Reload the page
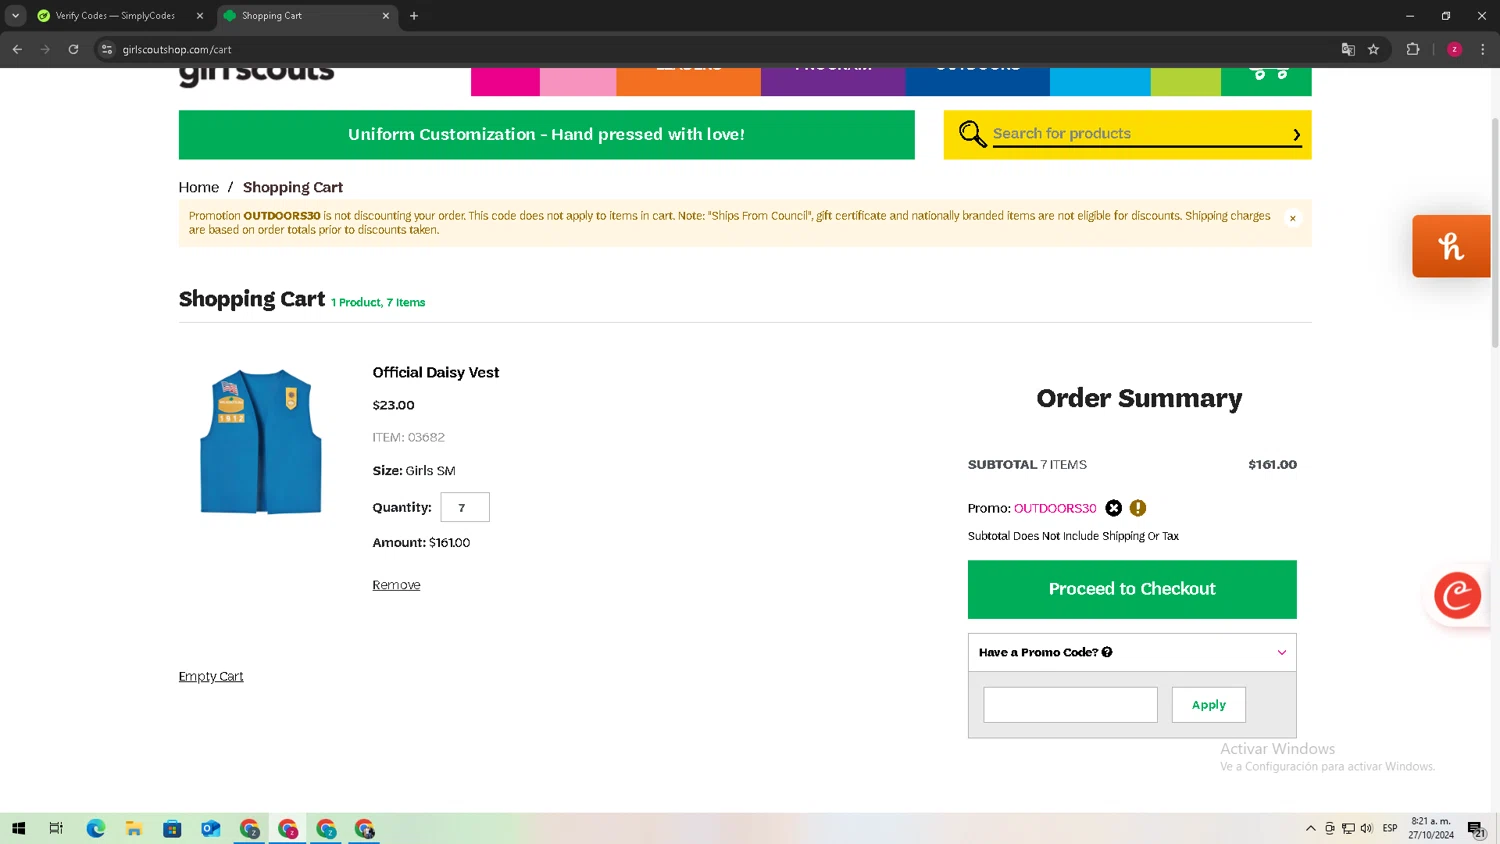 pyautogui.click(x=73, y=49)
